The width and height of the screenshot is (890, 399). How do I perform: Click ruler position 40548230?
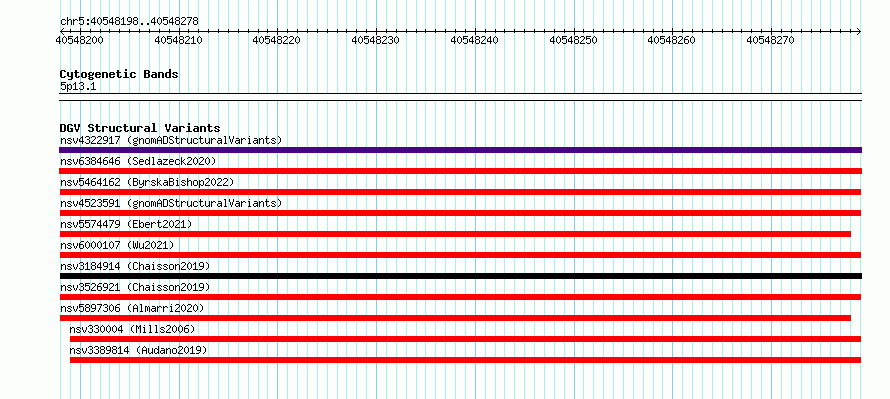pyautogui.click(x=375, y=40)
